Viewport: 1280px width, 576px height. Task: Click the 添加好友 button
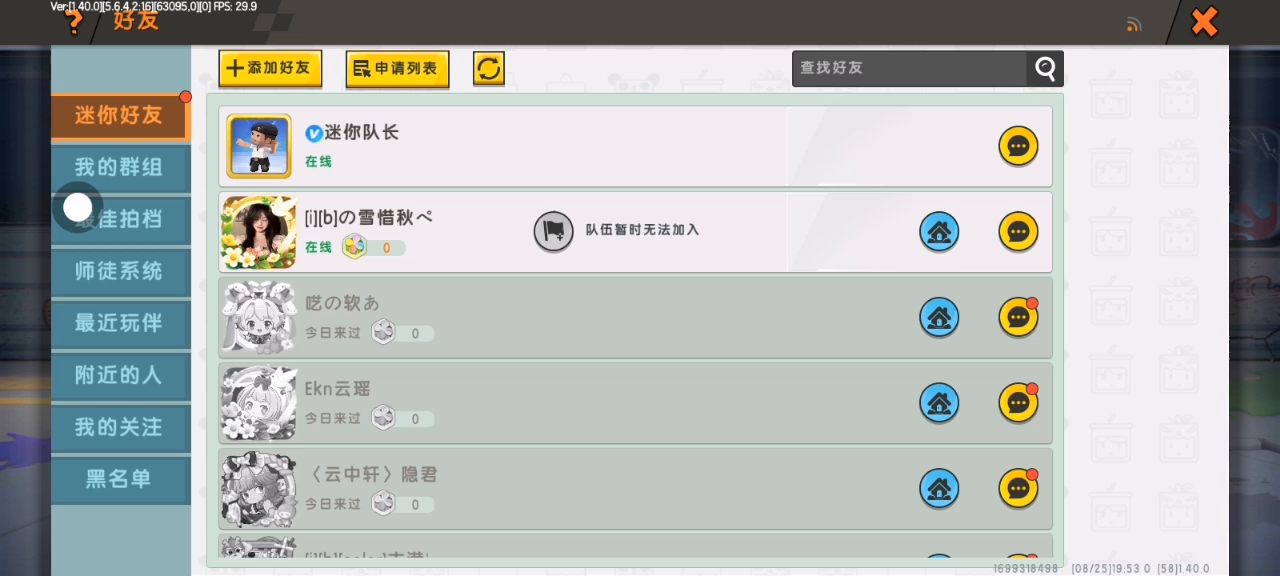pyautogui.click(x=270, y=68)
